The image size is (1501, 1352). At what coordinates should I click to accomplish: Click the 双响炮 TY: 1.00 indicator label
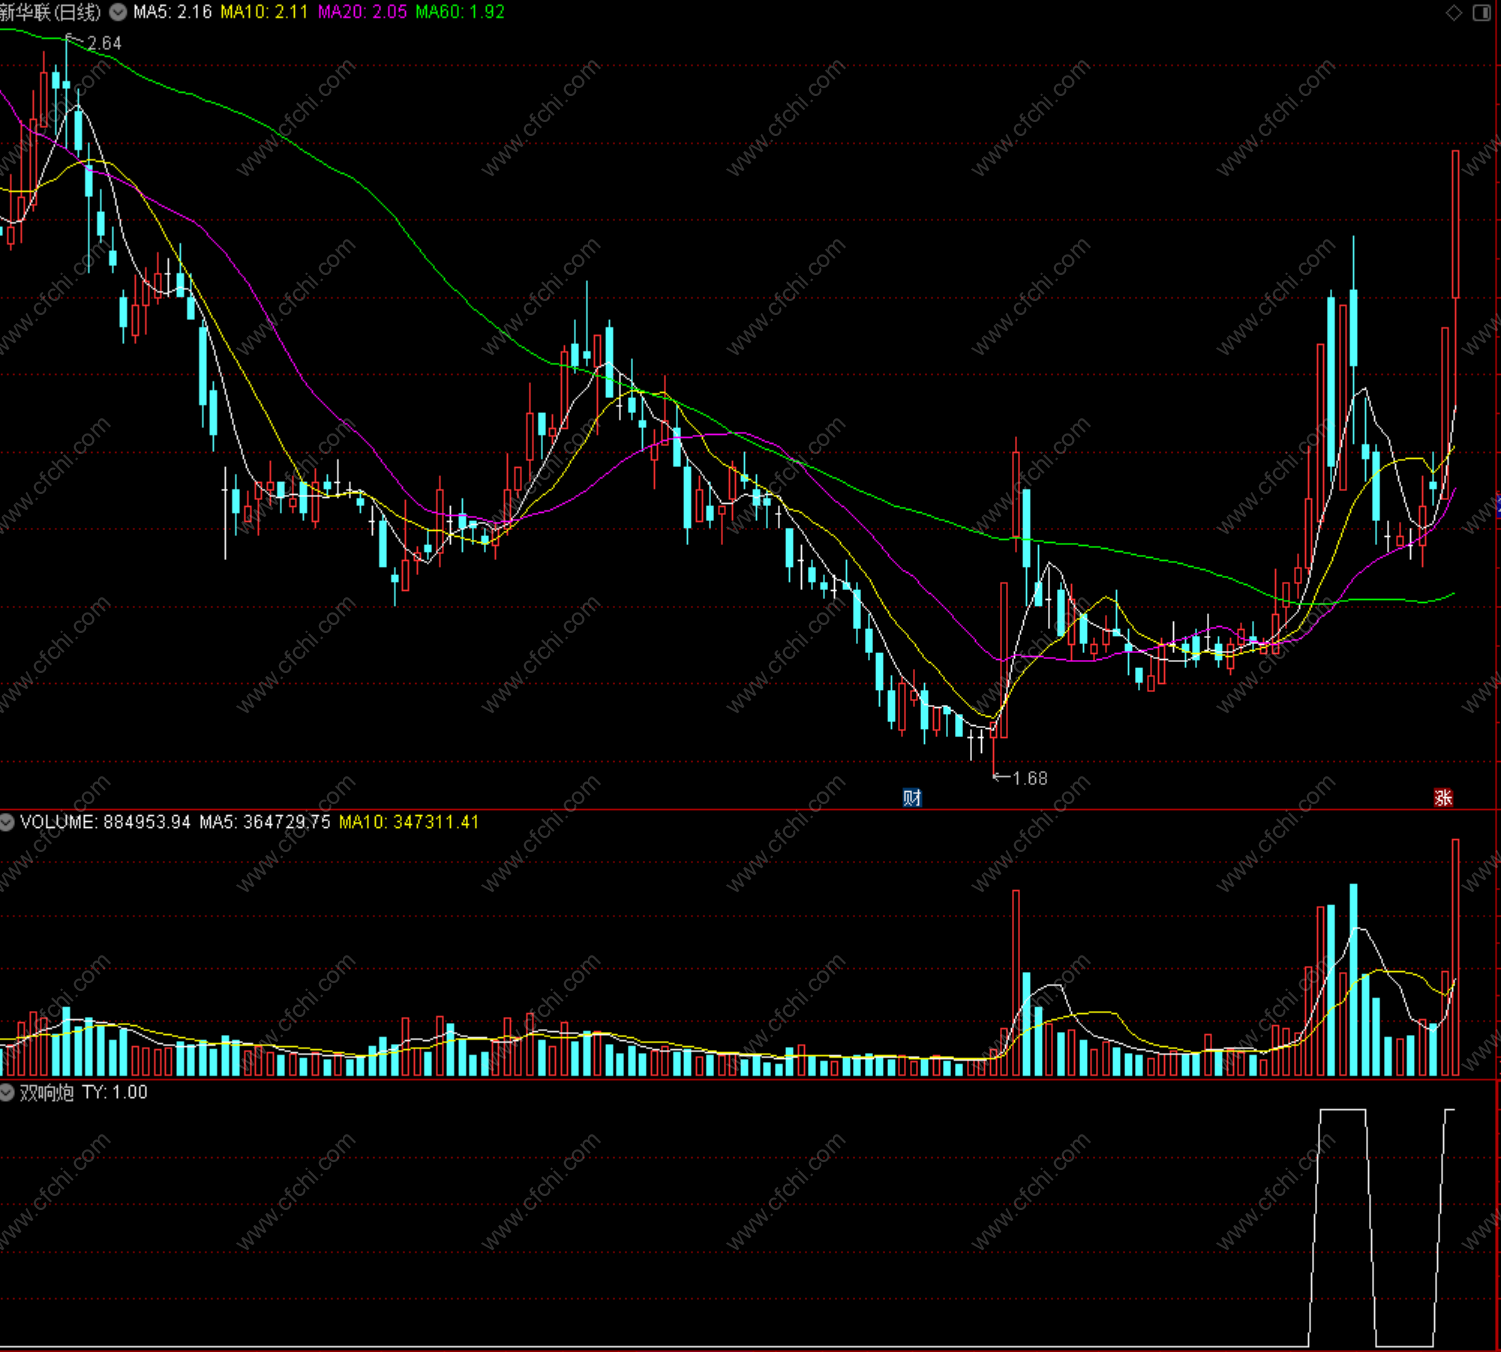84,1093
